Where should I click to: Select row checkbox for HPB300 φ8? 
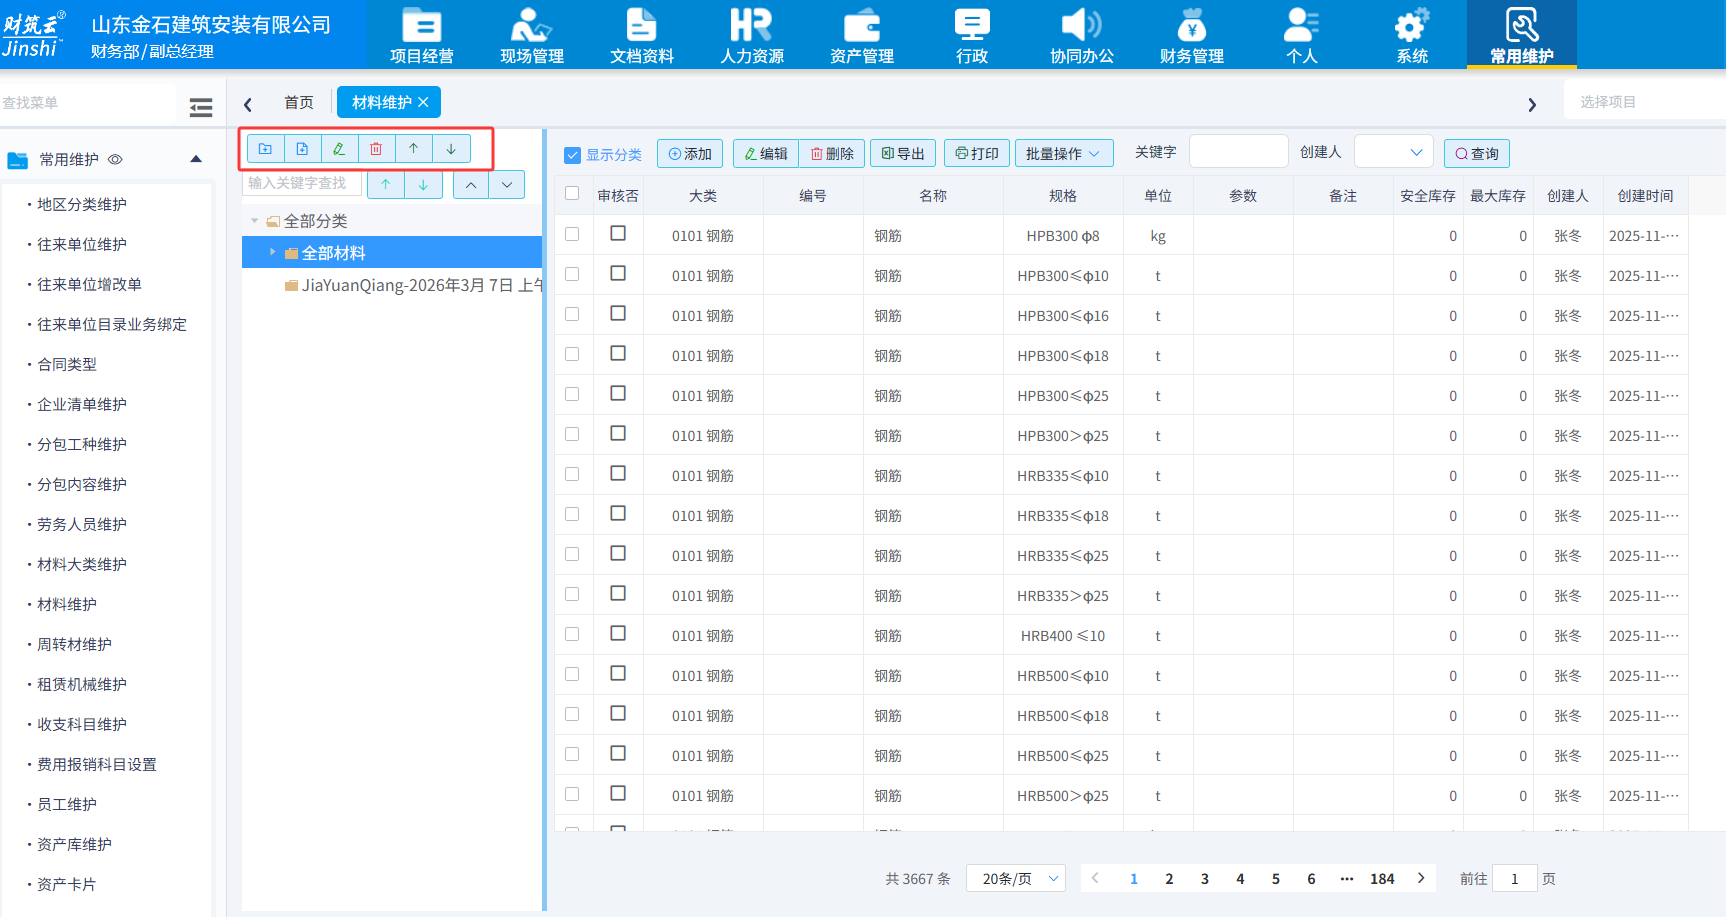tap(572, 233)
